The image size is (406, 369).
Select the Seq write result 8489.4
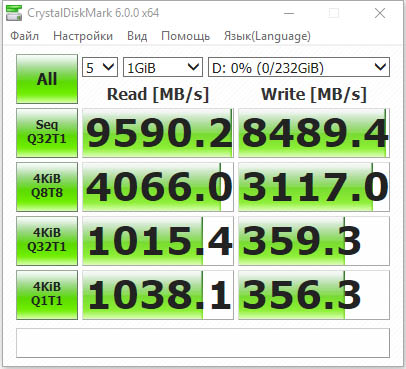[314, 133]
